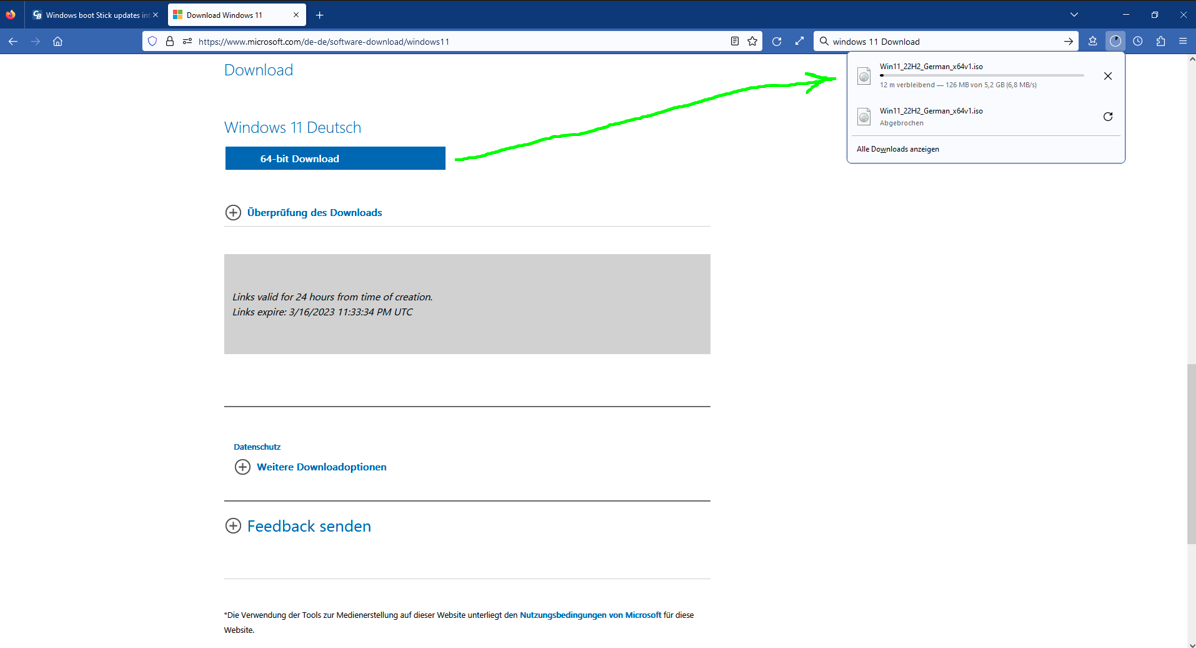Image resolution: width=1196 pixels, height=648 pixels.
Task: Click the Abgebrochen status text
Action: coord(902,123)
